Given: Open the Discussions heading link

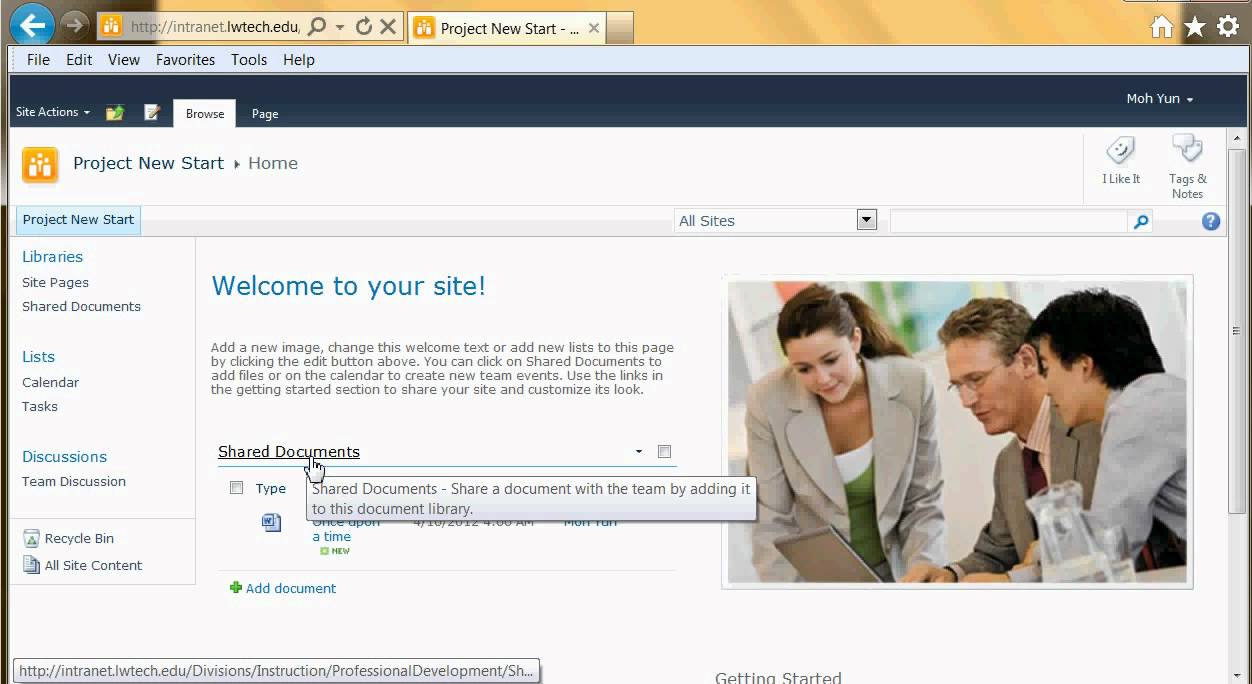Looking at the screenshot, I should pos(64,457).
